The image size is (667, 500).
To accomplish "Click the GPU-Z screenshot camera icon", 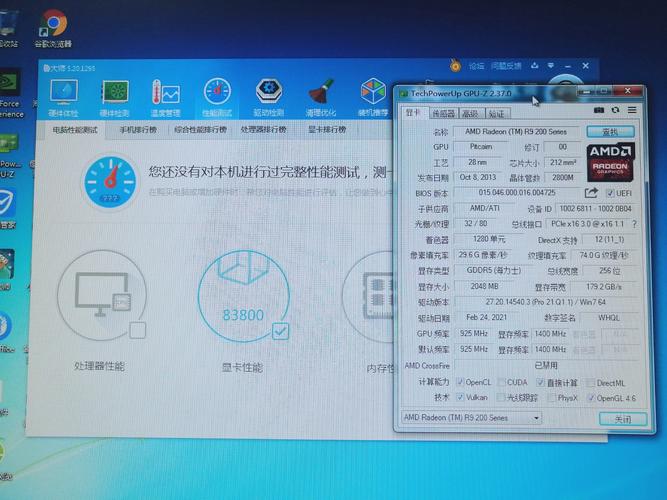I will click(599, 110).
